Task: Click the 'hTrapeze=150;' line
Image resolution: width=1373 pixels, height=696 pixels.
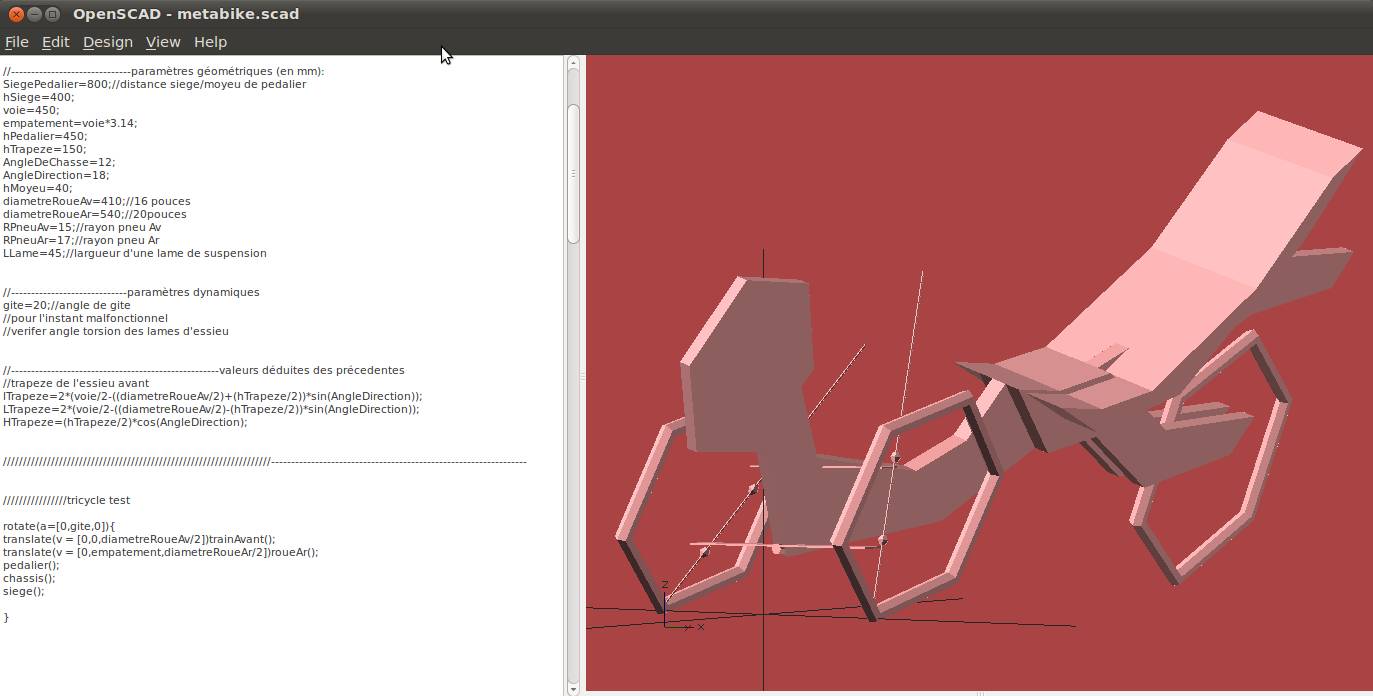Action: [x=44, y=149]
